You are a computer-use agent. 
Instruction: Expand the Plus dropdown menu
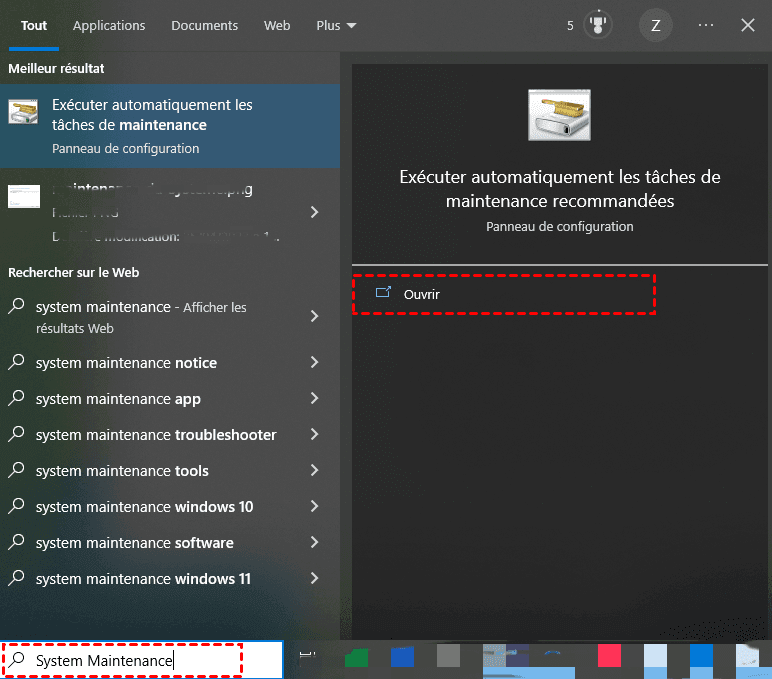[x=336, y=26]
